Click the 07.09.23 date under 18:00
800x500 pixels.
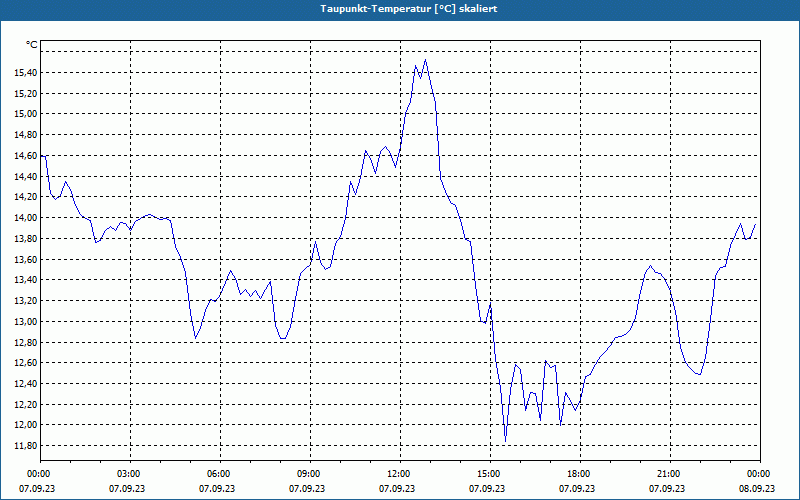pos(577,488)
